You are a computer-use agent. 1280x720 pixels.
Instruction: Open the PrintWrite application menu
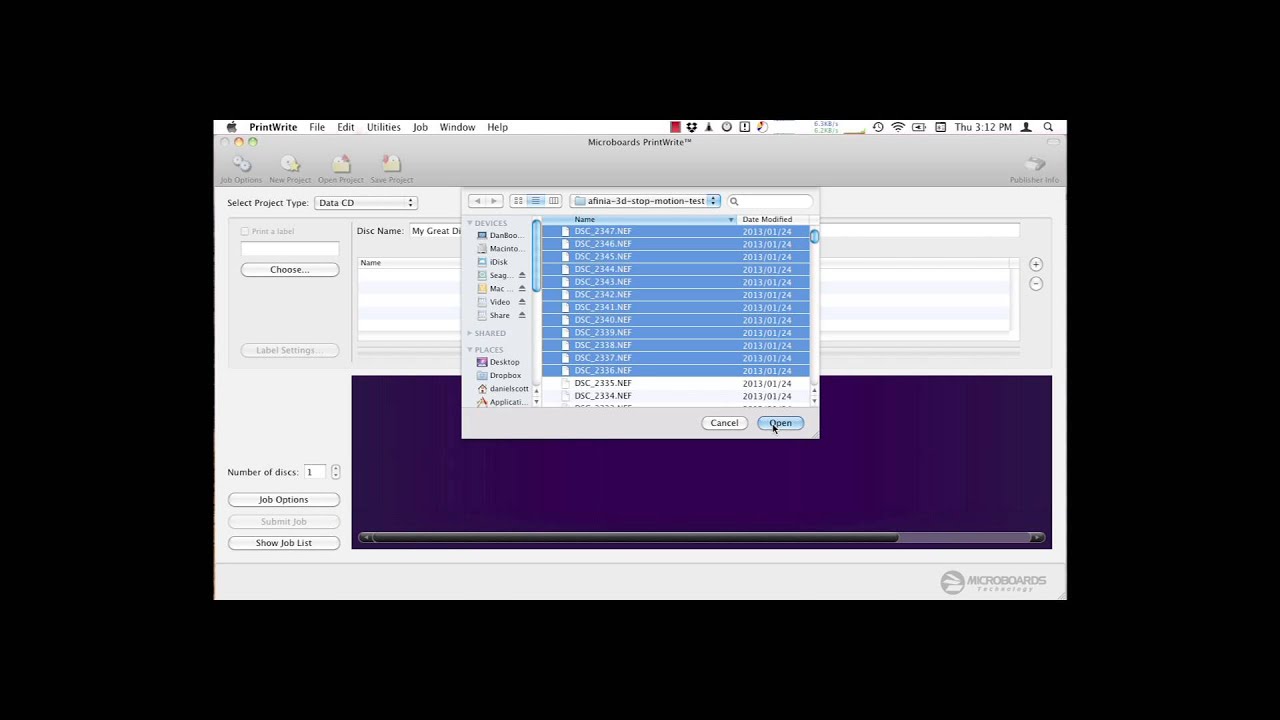(x=273, y=127)
